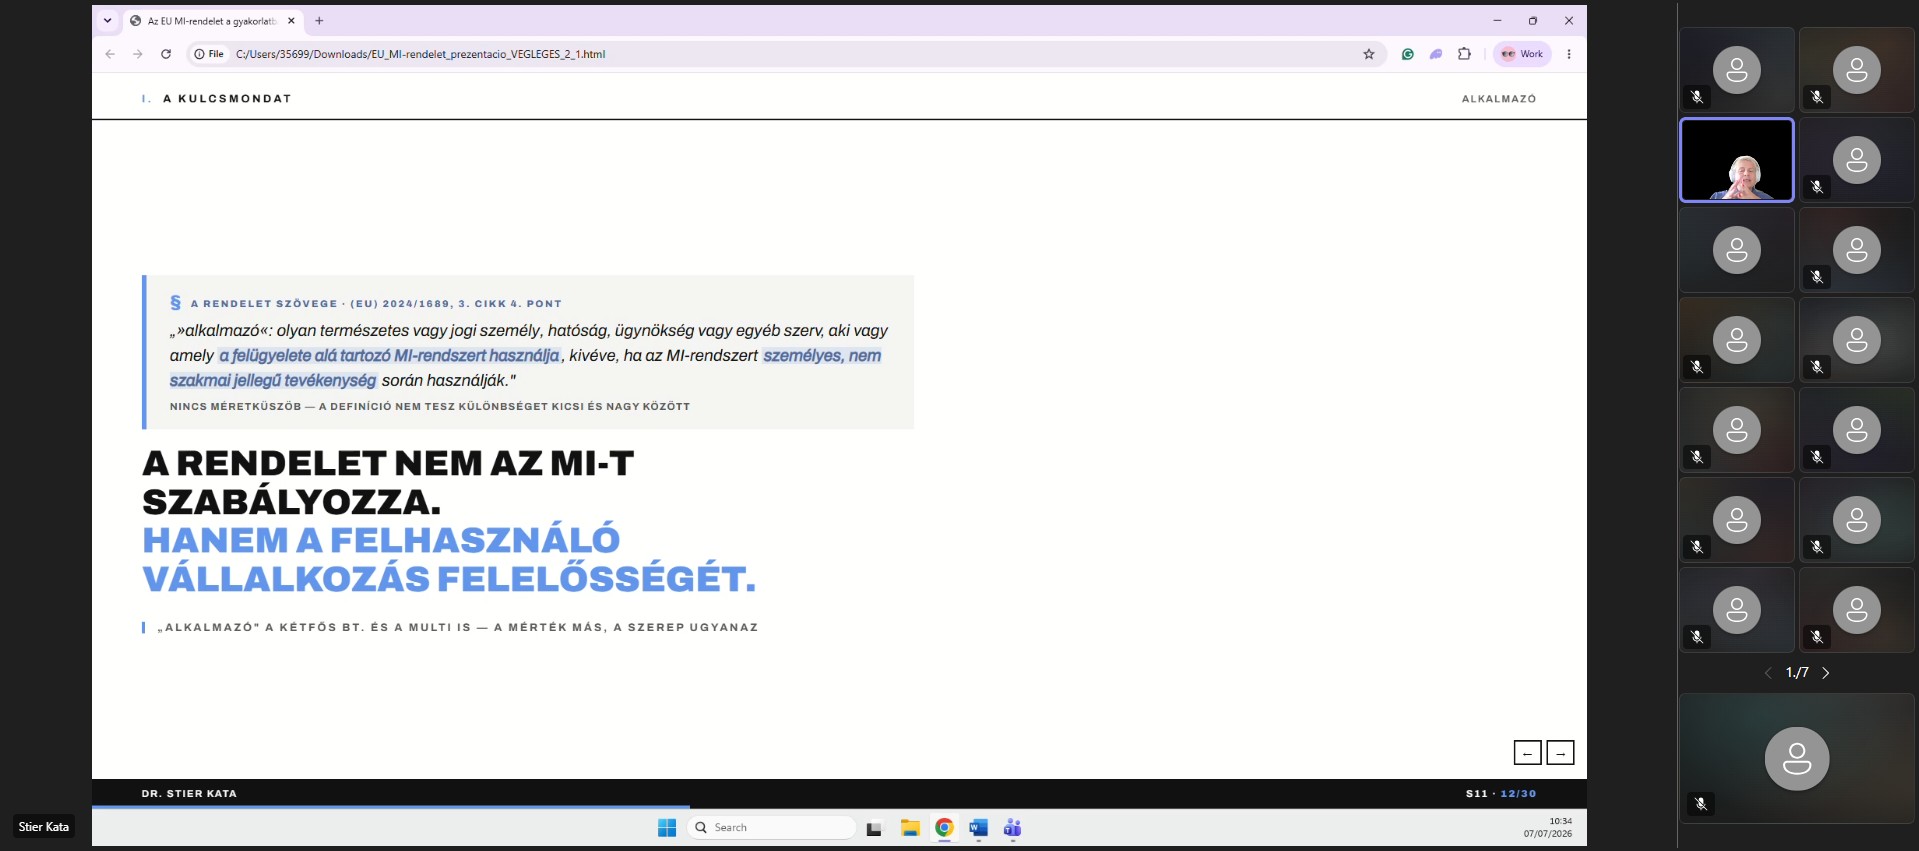The height and width of the screenshot is (851, 1919).
Task: Click the "NINCS MÉRETKÜSZÖB" note line
Action: click(x=430, y=407)
